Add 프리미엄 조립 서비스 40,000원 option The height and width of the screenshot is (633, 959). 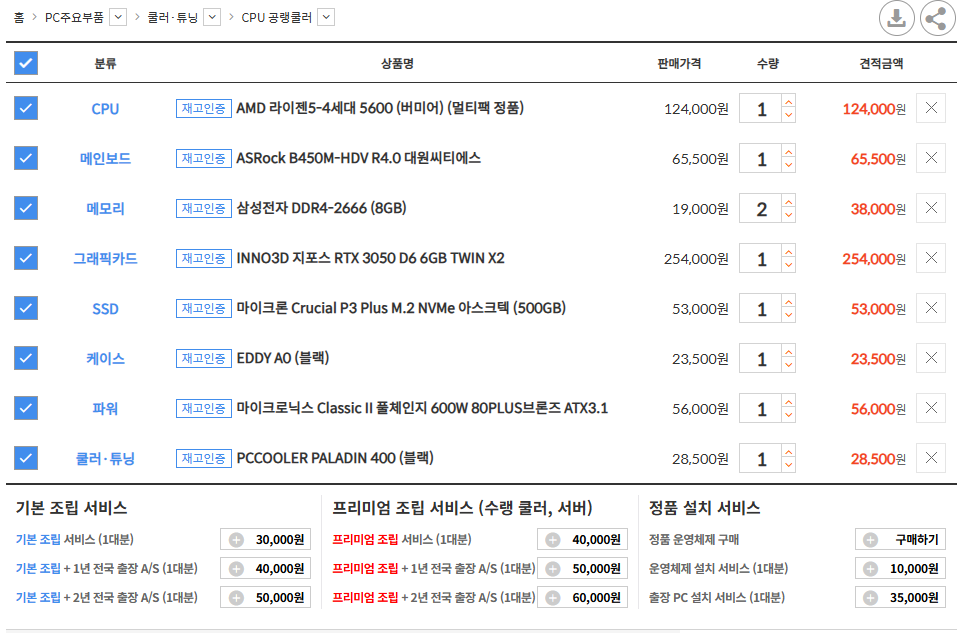(x=582, y=539)
